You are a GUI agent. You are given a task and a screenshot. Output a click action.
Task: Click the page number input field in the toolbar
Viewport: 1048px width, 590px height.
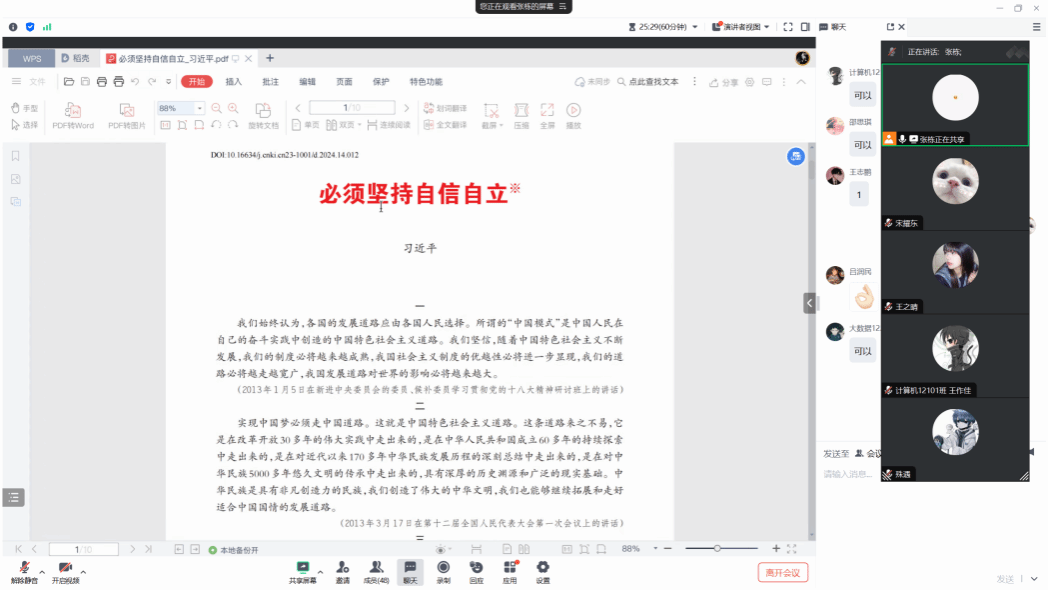(352, 108)
